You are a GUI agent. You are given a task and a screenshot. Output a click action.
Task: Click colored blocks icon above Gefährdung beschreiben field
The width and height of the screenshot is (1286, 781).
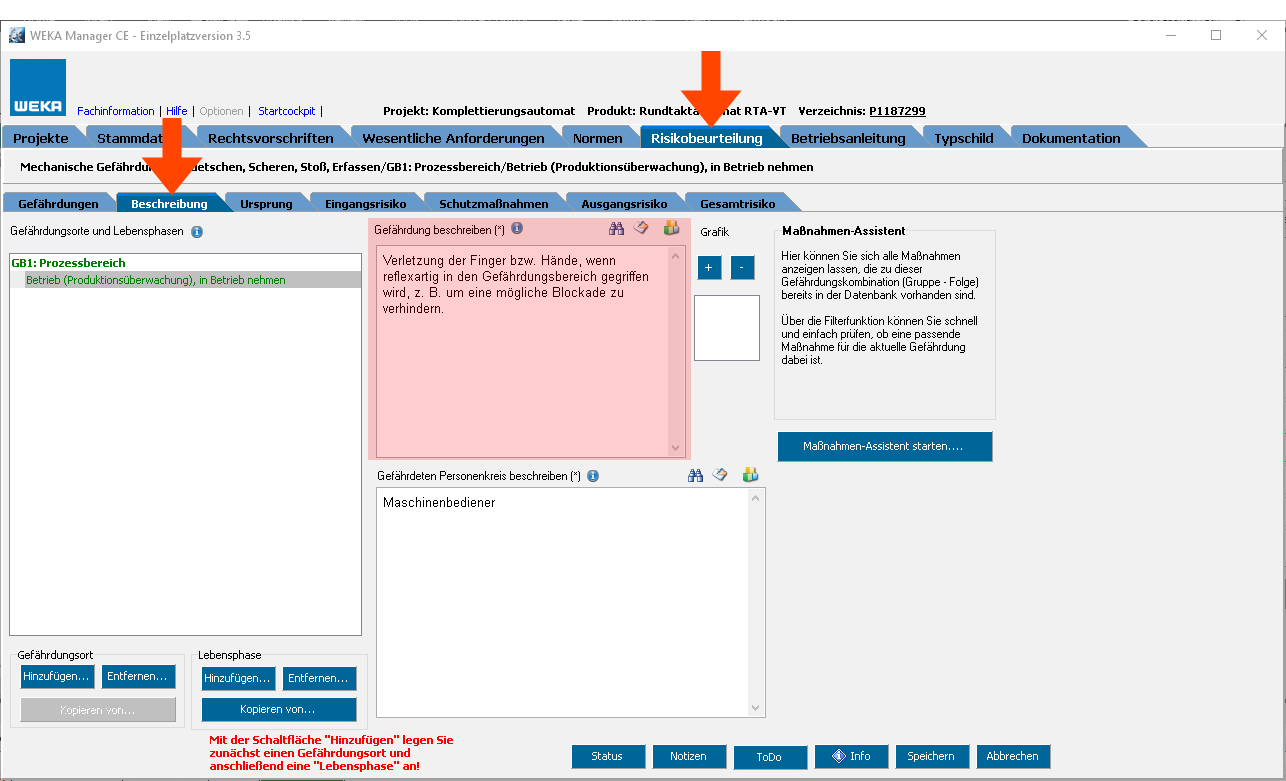coord(671,229)
